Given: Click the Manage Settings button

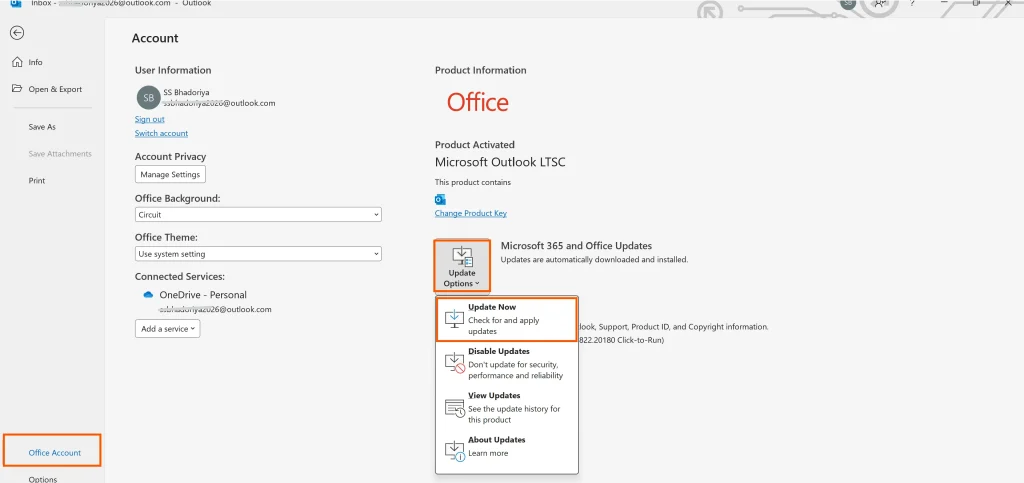Looking at the screenshot, I should pyautogui.click(x=170, y=175).
